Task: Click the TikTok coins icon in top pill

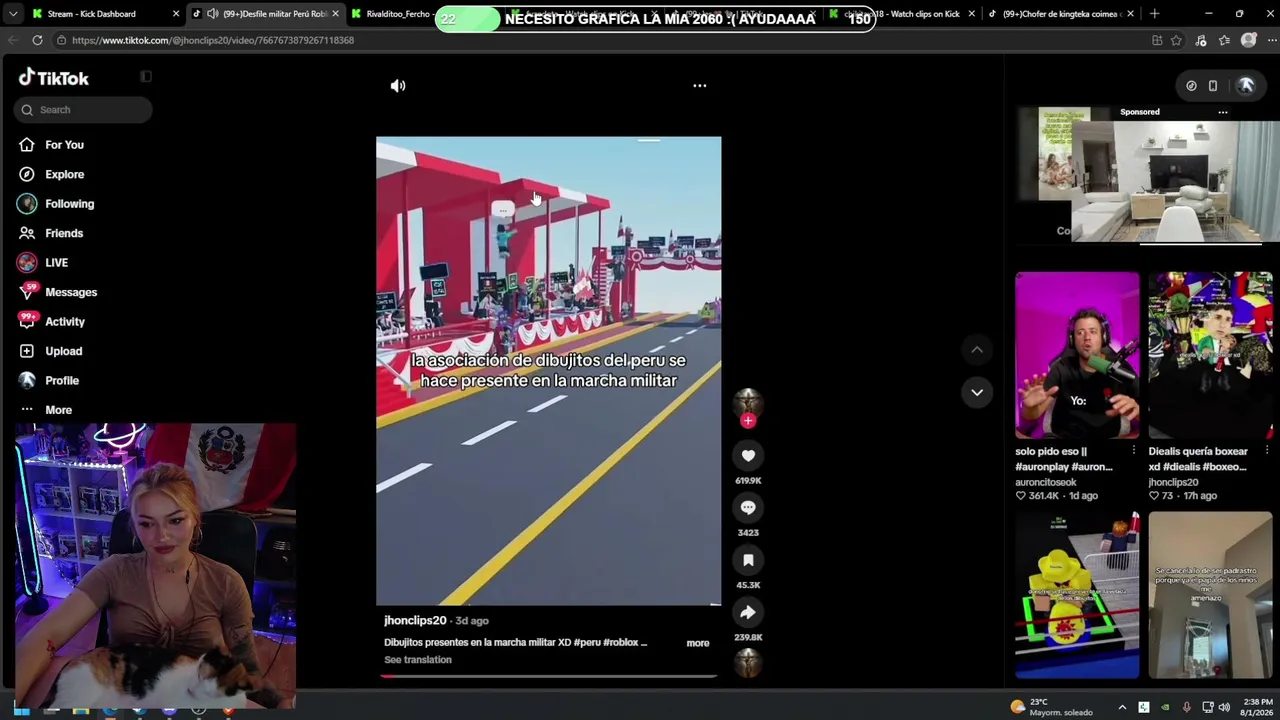Action: pos(1191,86)
